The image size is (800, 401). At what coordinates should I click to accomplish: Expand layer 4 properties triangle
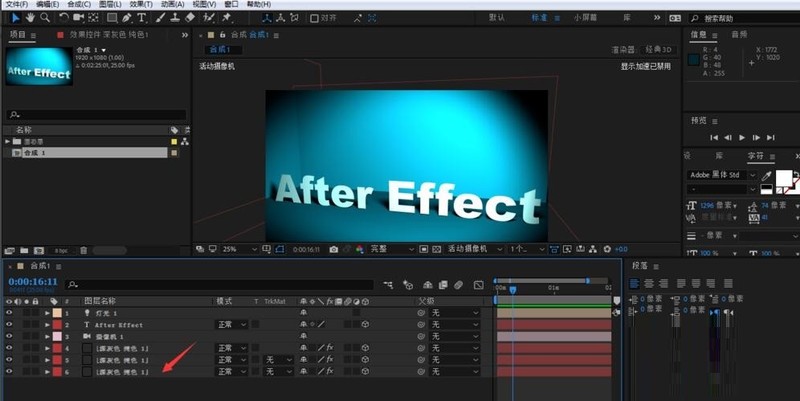[47, 348]
